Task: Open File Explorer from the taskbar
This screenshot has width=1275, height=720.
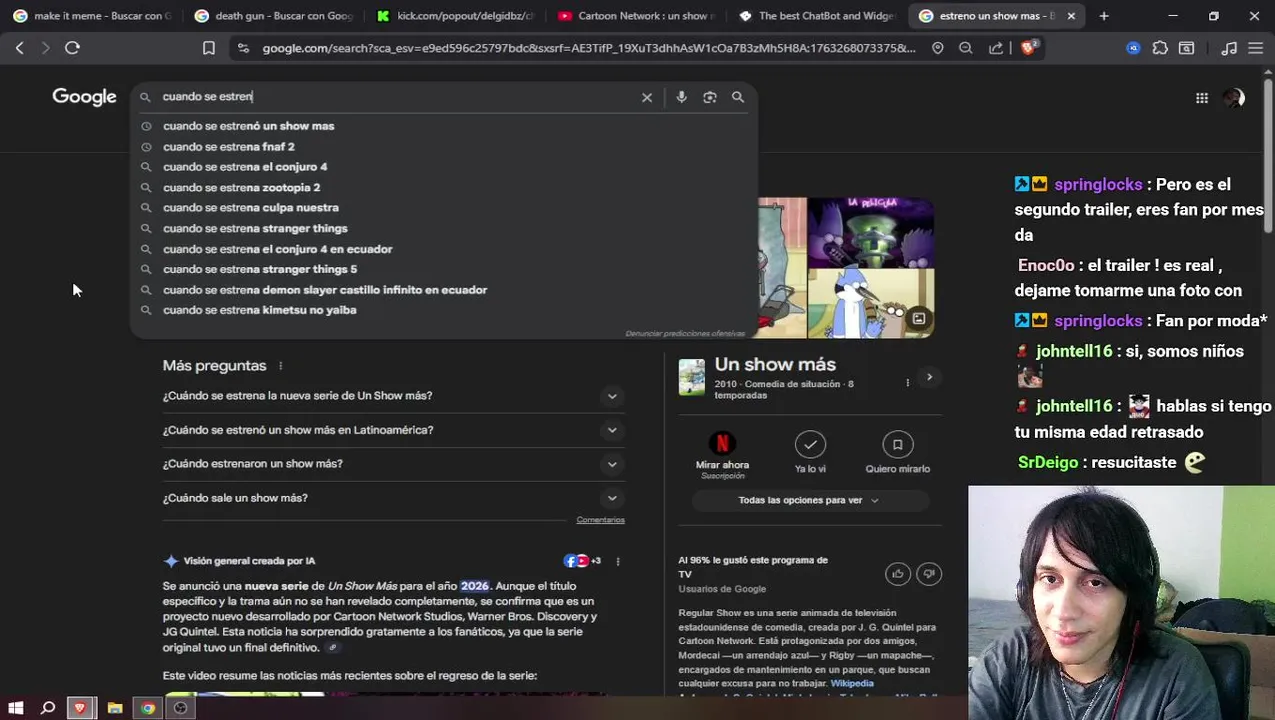Action: coord(115,708)
